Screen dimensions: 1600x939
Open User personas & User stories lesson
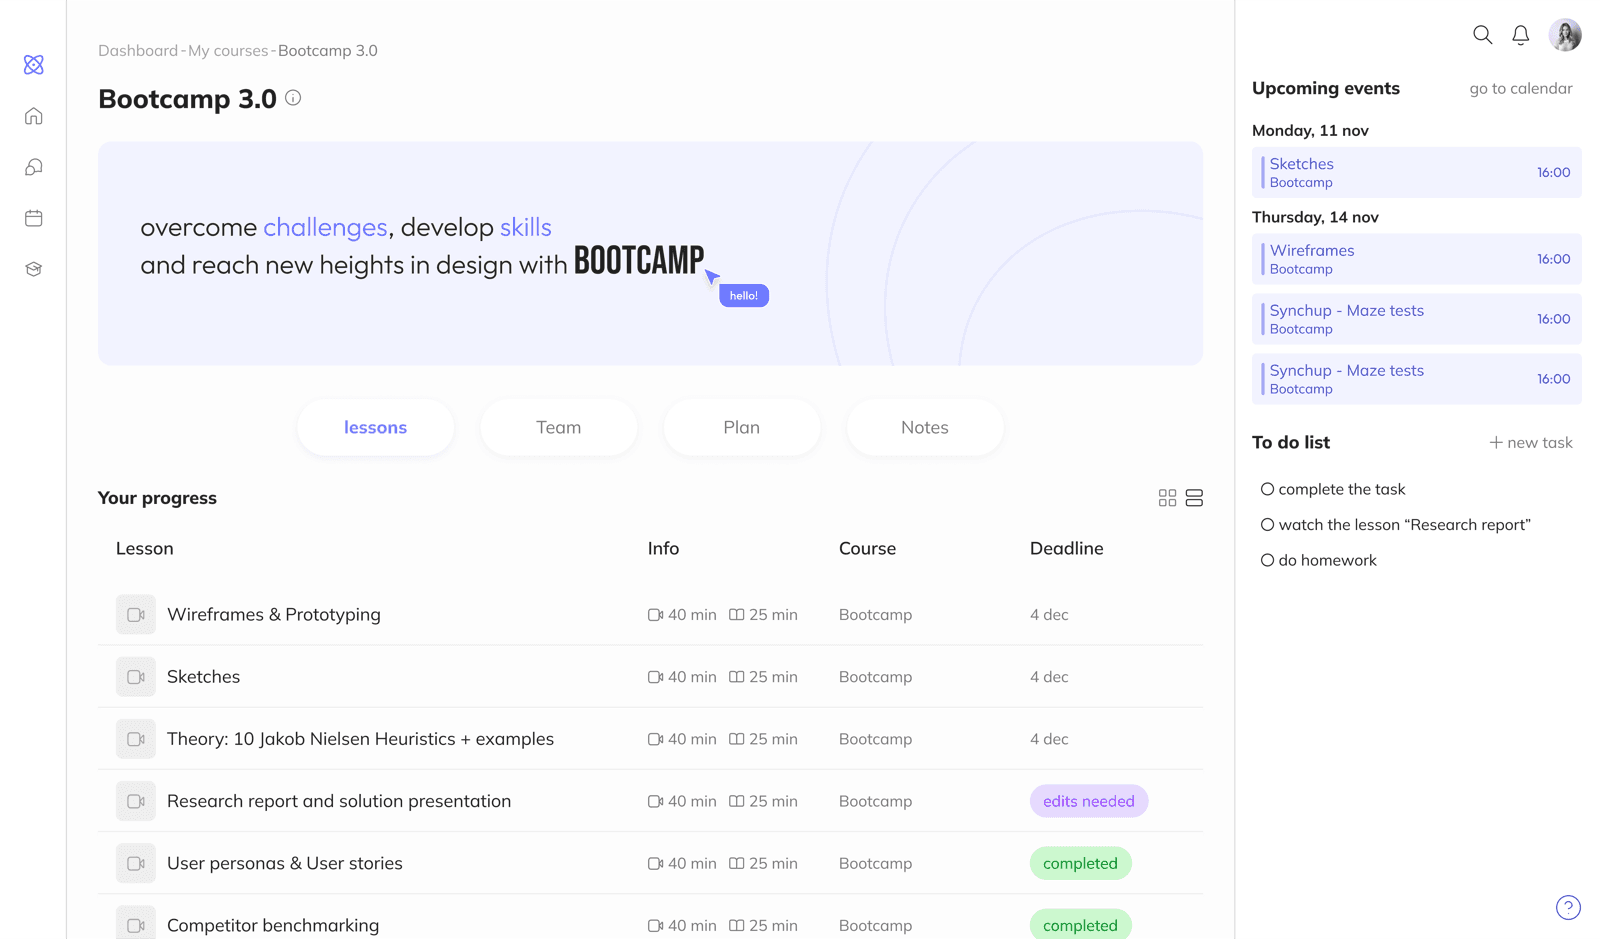point(285,863)
